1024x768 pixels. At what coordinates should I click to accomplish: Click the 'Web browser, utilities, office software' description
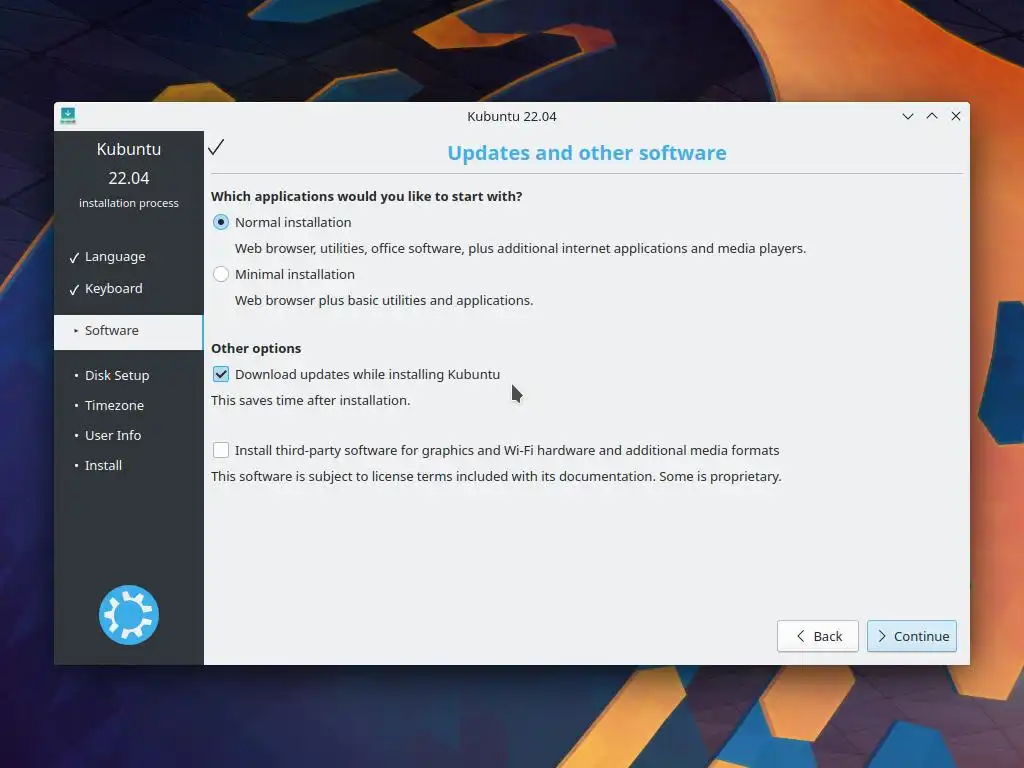pos(520,248)
